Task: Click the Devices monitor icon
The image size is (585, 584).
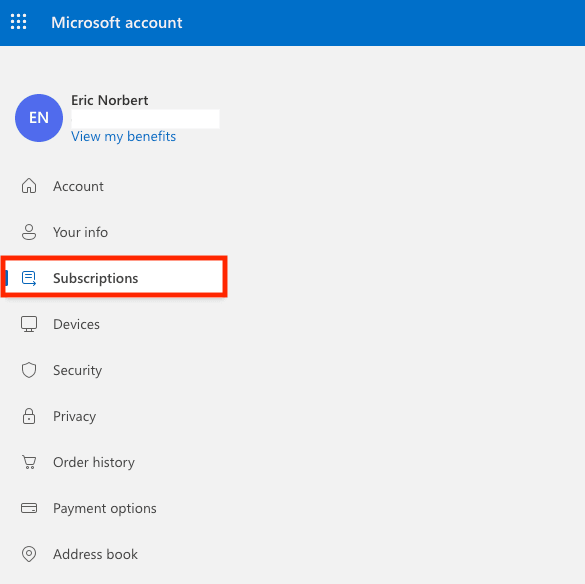Action: (x=29, y=324)
